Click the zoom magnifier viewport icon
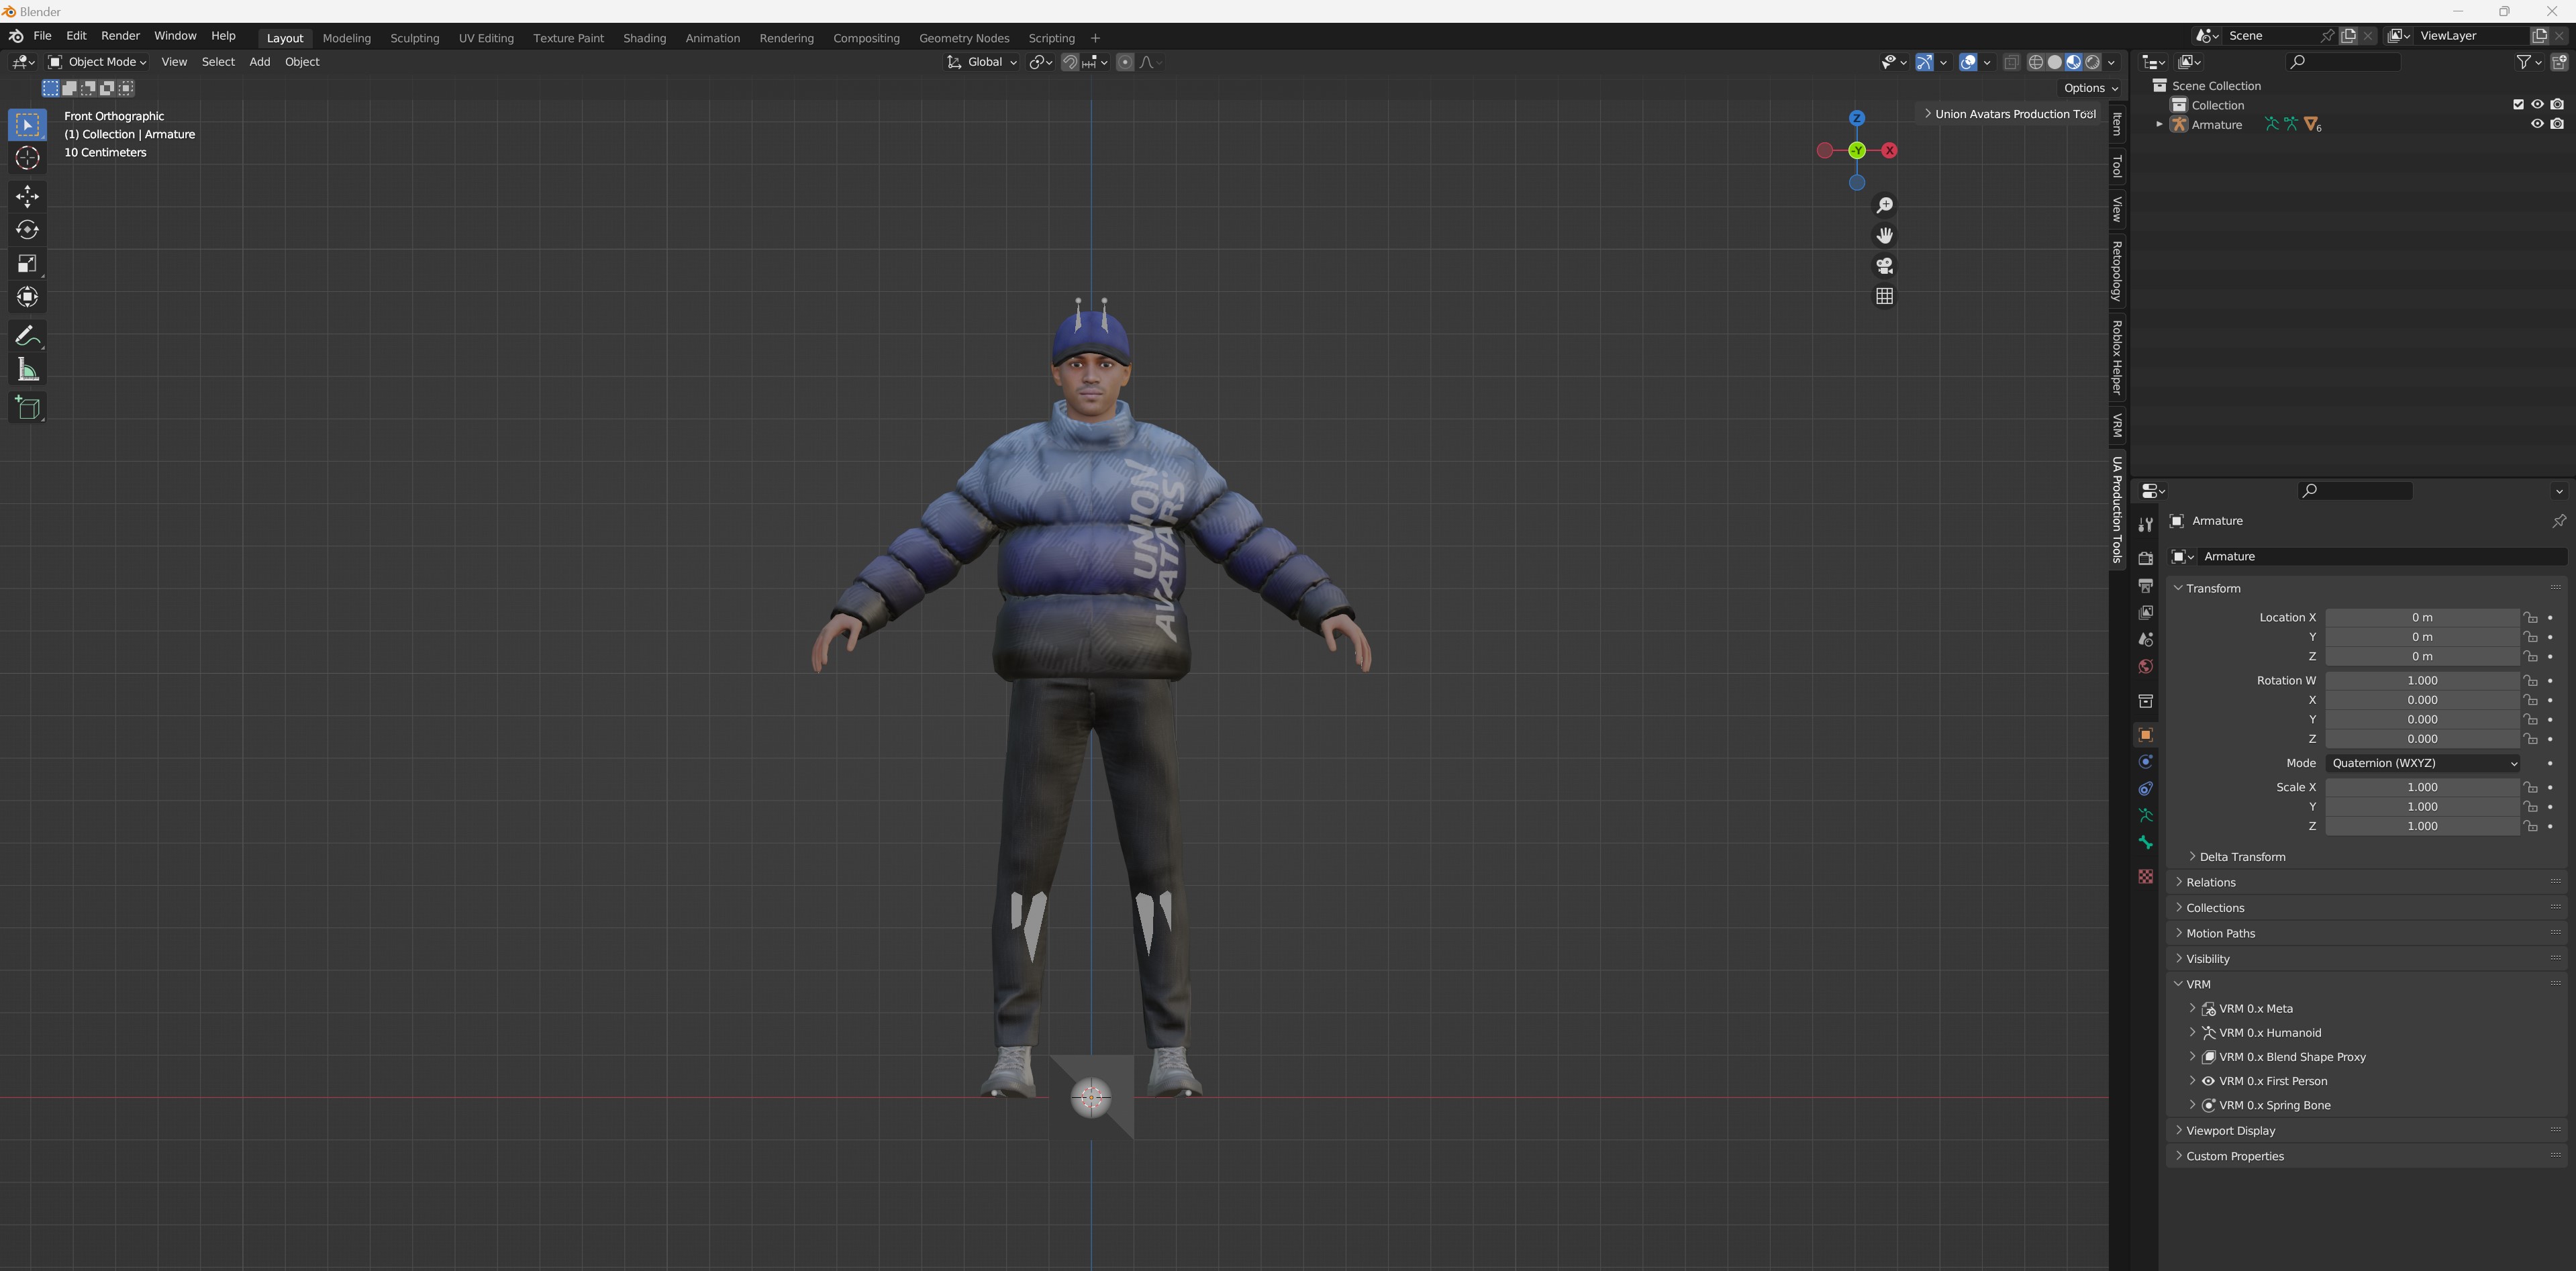2576x1271 pixels. click(x=1884, y=205)
